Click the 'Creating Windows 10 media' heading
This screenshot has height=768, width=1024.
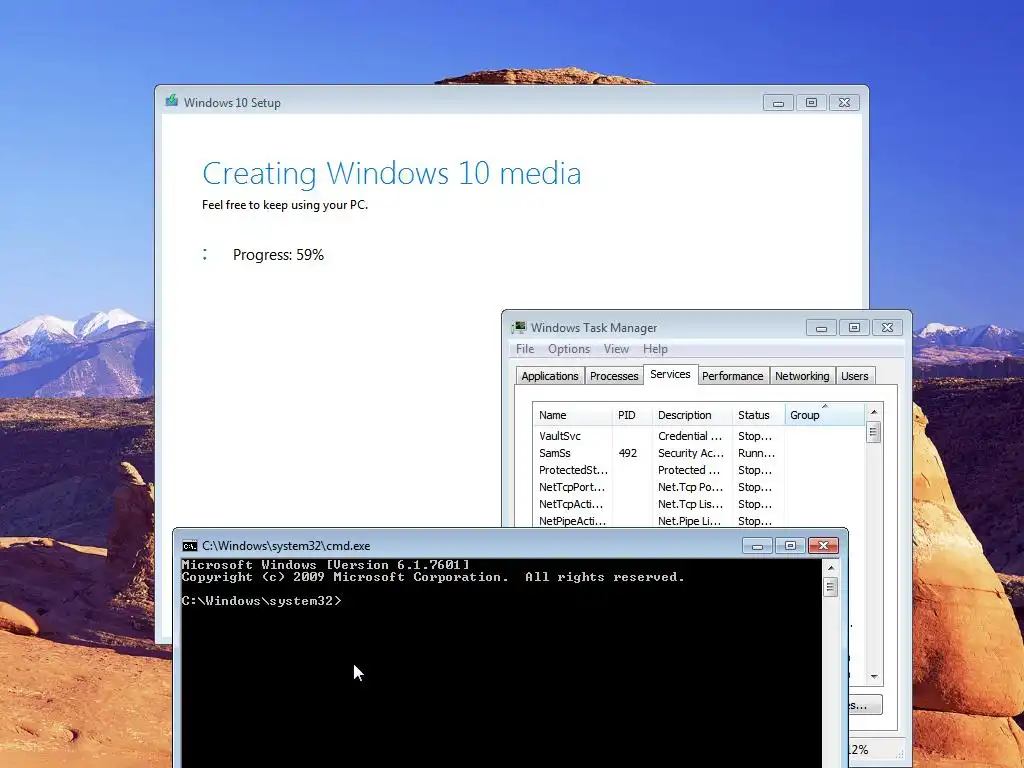[x=392, y=174]
